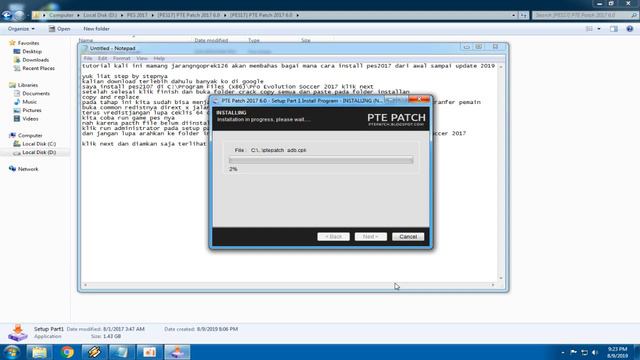Open Pictures library in sidebar

click(x=32, y=110)
